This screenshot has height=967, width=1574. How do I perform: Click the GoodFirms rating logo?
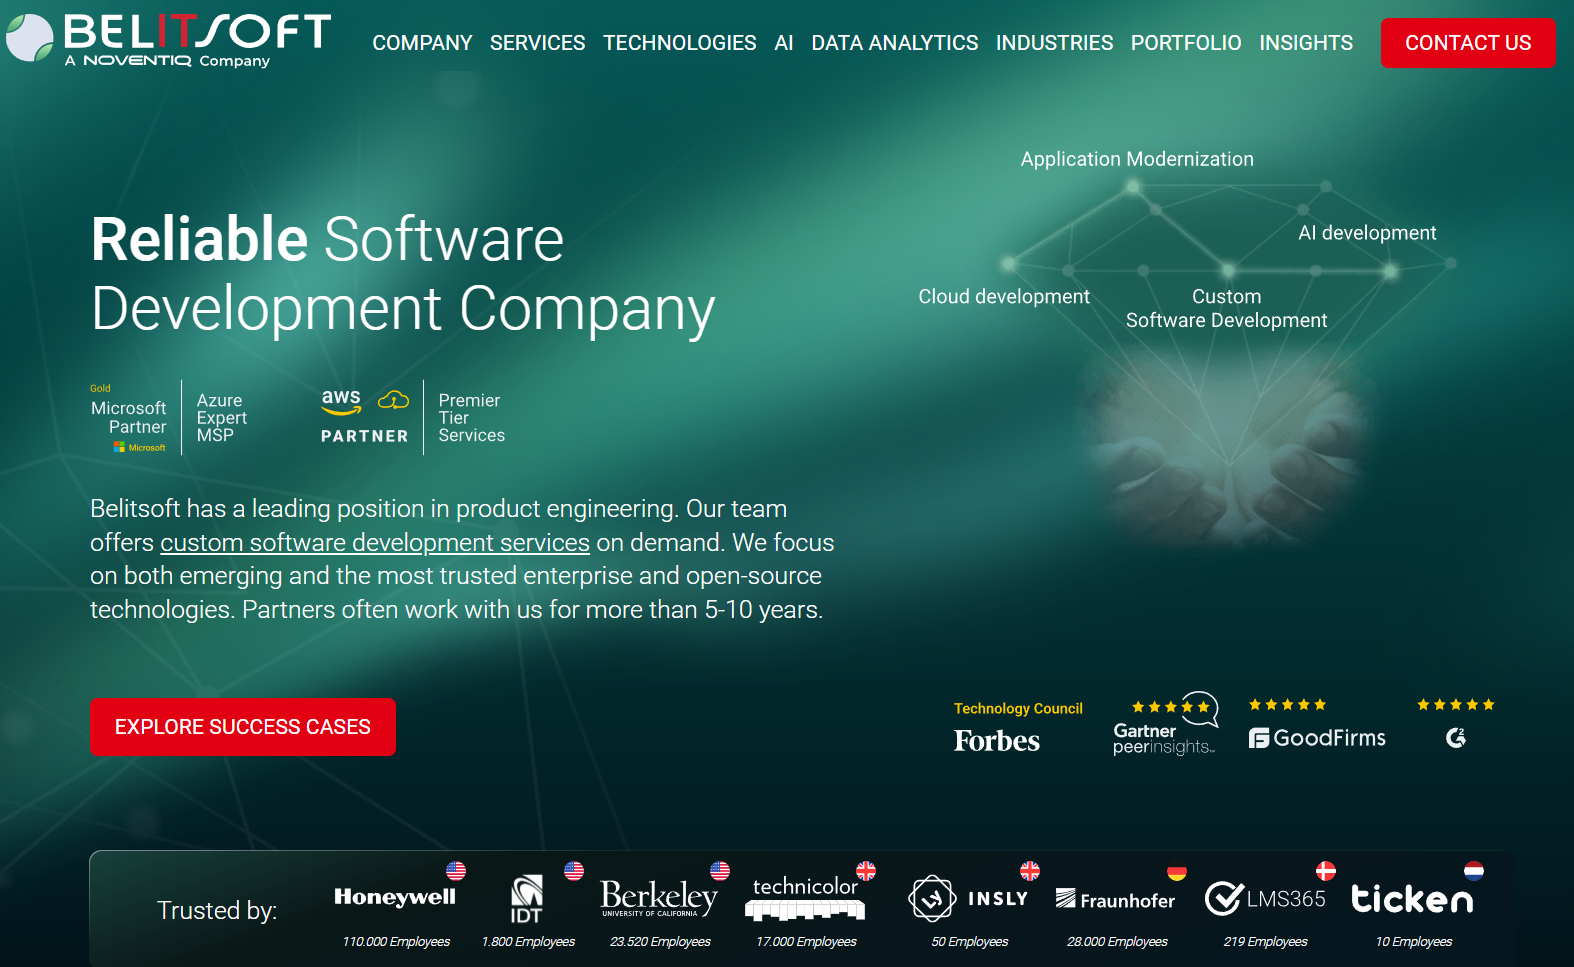pyautogui.click(x=1317, y=725)
